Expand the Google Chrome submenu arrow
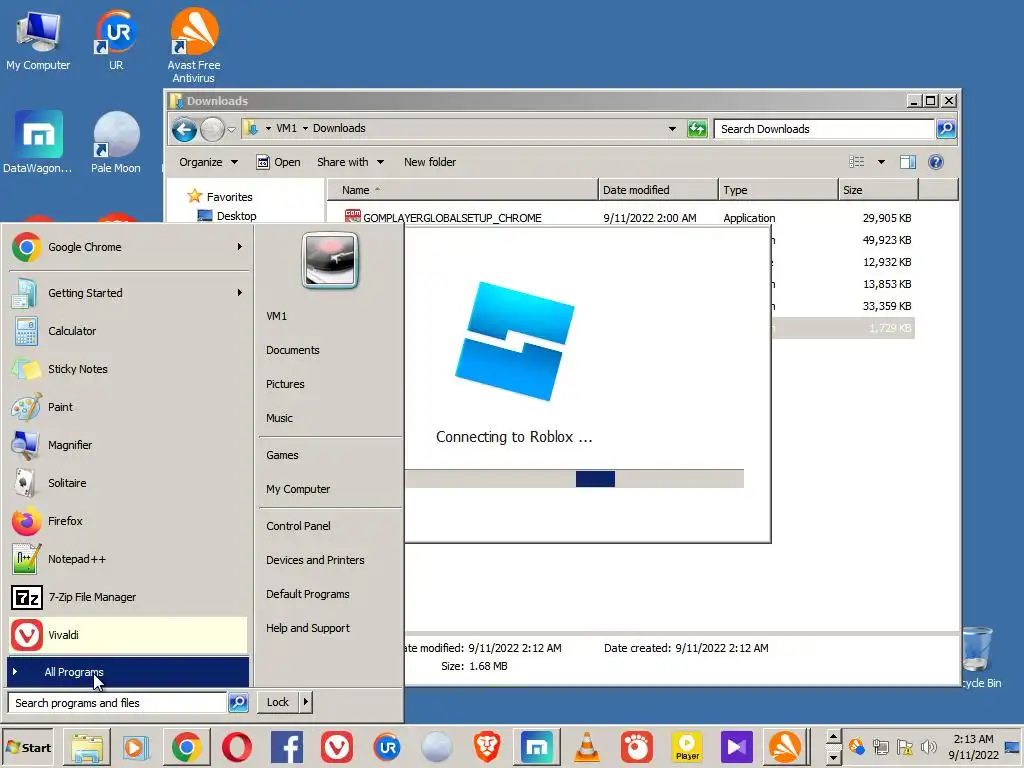Image resolution: width=1024 pixels, height=768 pixels. (240, 247)
